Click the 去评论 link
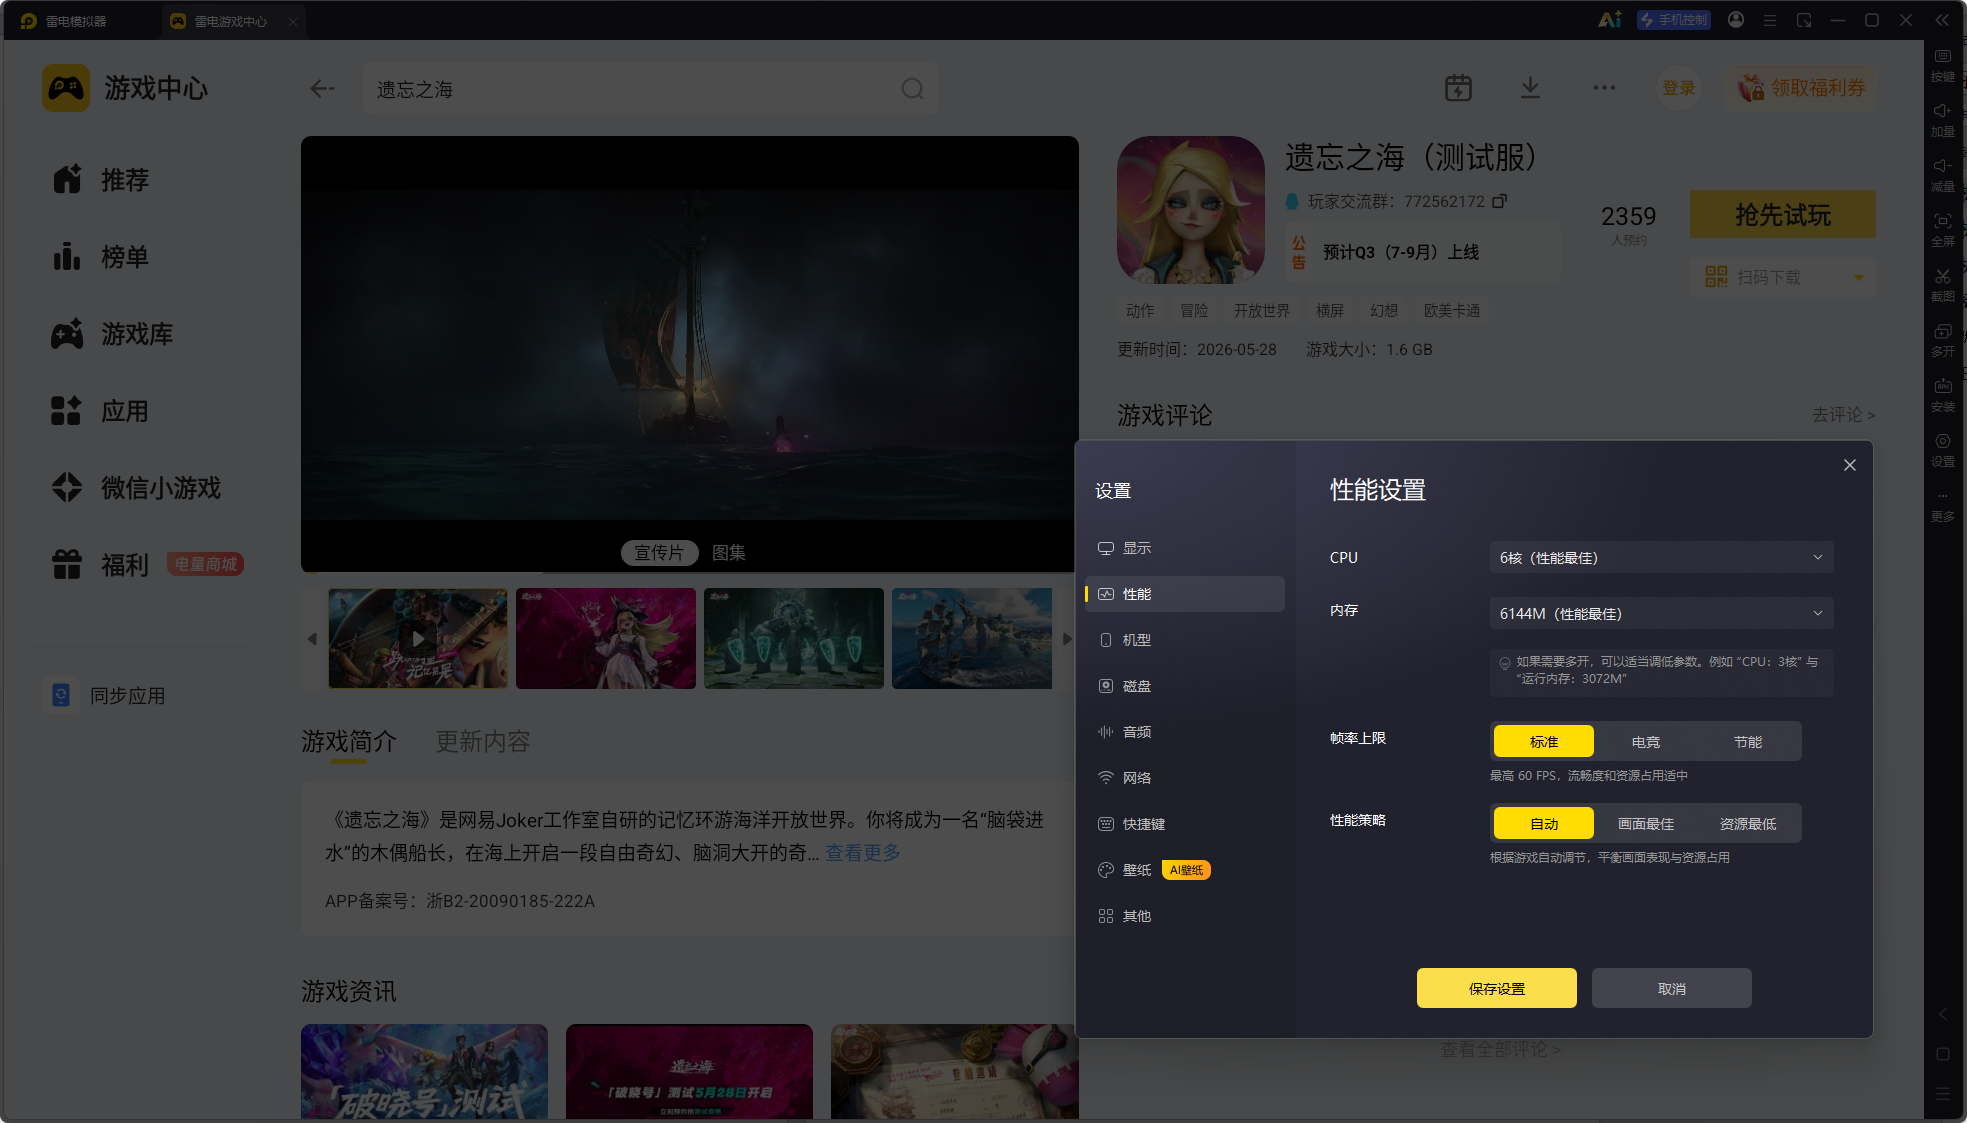The image size is (1967, 1123). tap(1843, 414)
